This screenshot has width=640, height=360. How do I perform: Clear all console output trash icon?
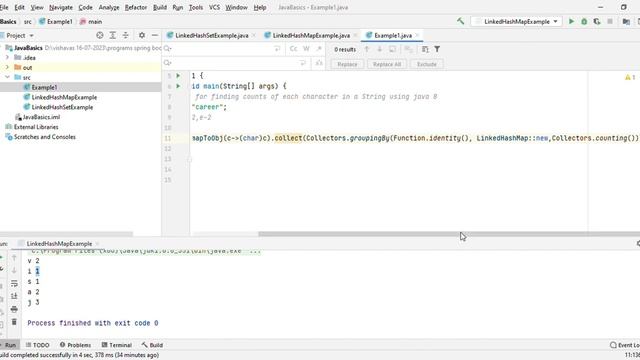[14, 322]
